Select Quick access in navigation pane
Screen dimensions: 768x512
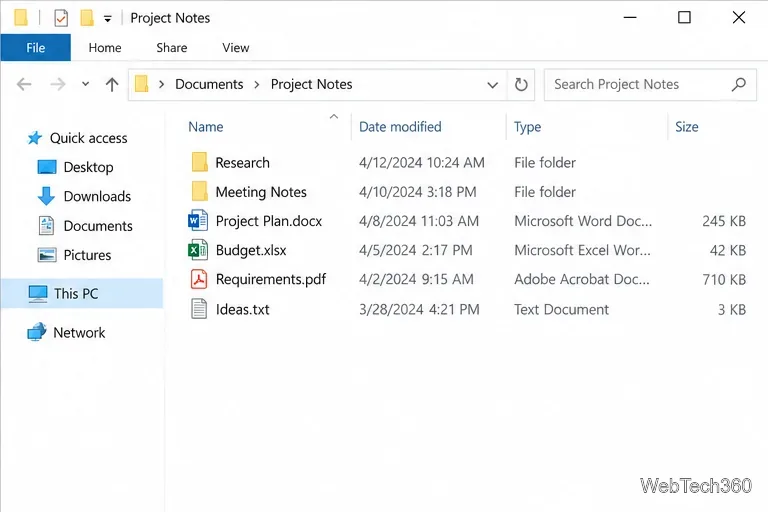(x=89, y=138)
